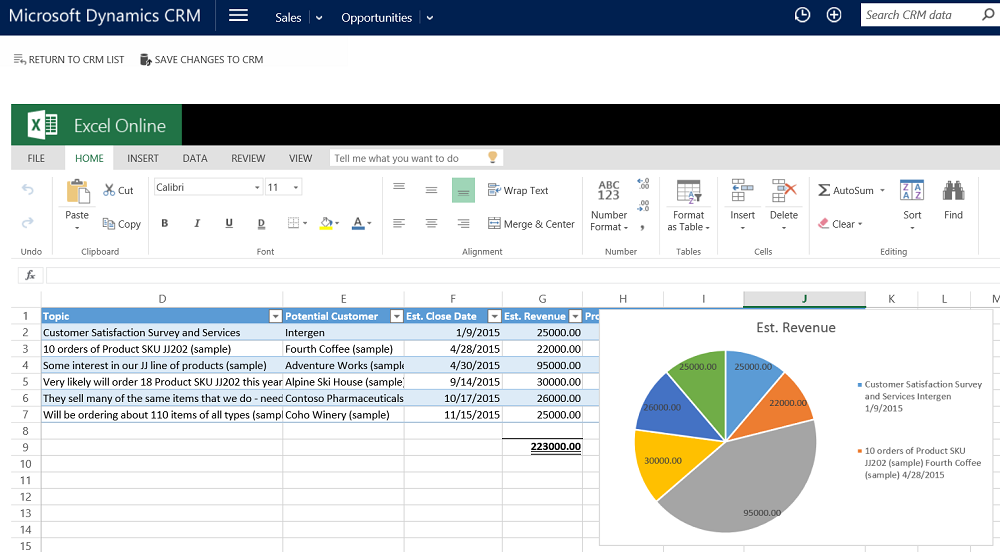Click the recent items clock icon
The image size is (1000, 552).
pos(802,15)
